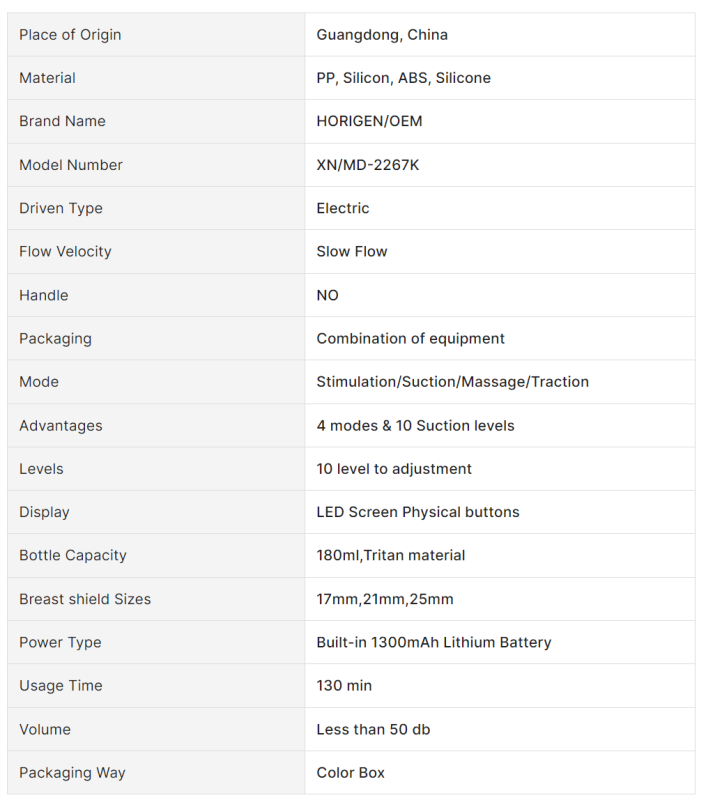Select the 'Color Box' value cell
Screen dimensions: 706x800
point(350,773)
